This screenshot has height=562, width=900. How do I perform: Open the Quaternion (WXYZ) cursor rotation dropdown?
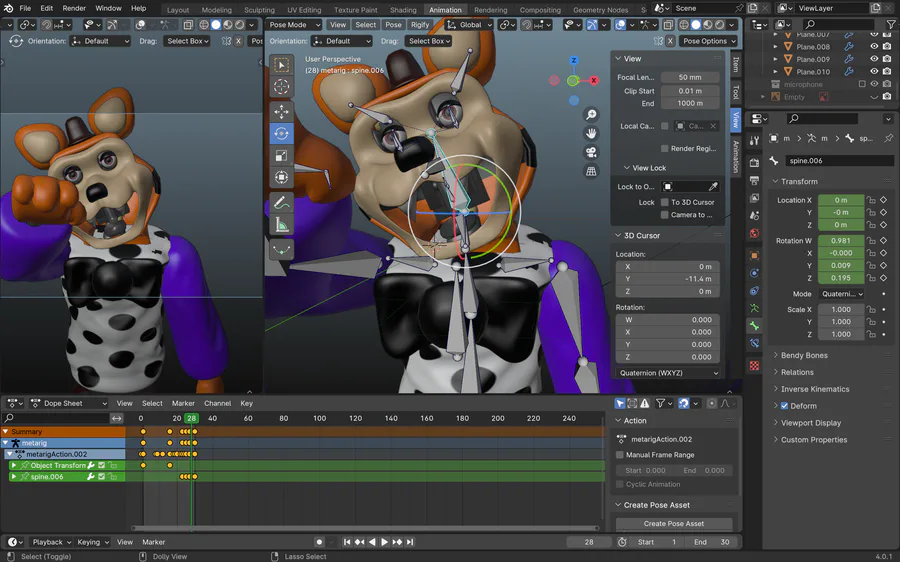pos(669,373)
